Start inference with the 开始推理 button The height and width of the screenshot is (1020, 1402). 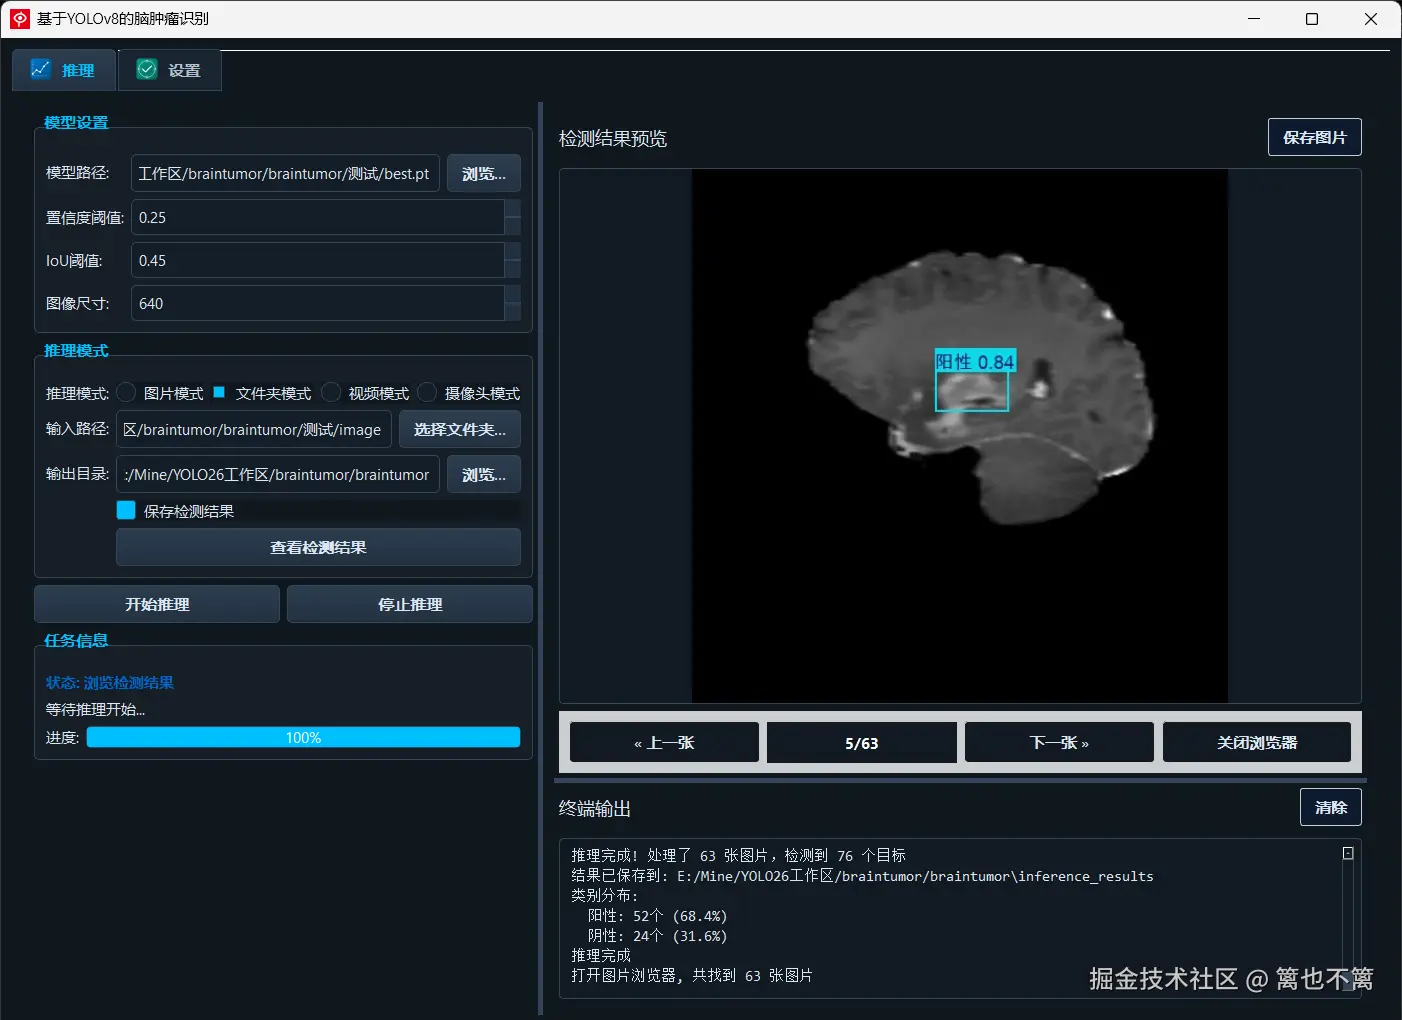tap(156, 604)
